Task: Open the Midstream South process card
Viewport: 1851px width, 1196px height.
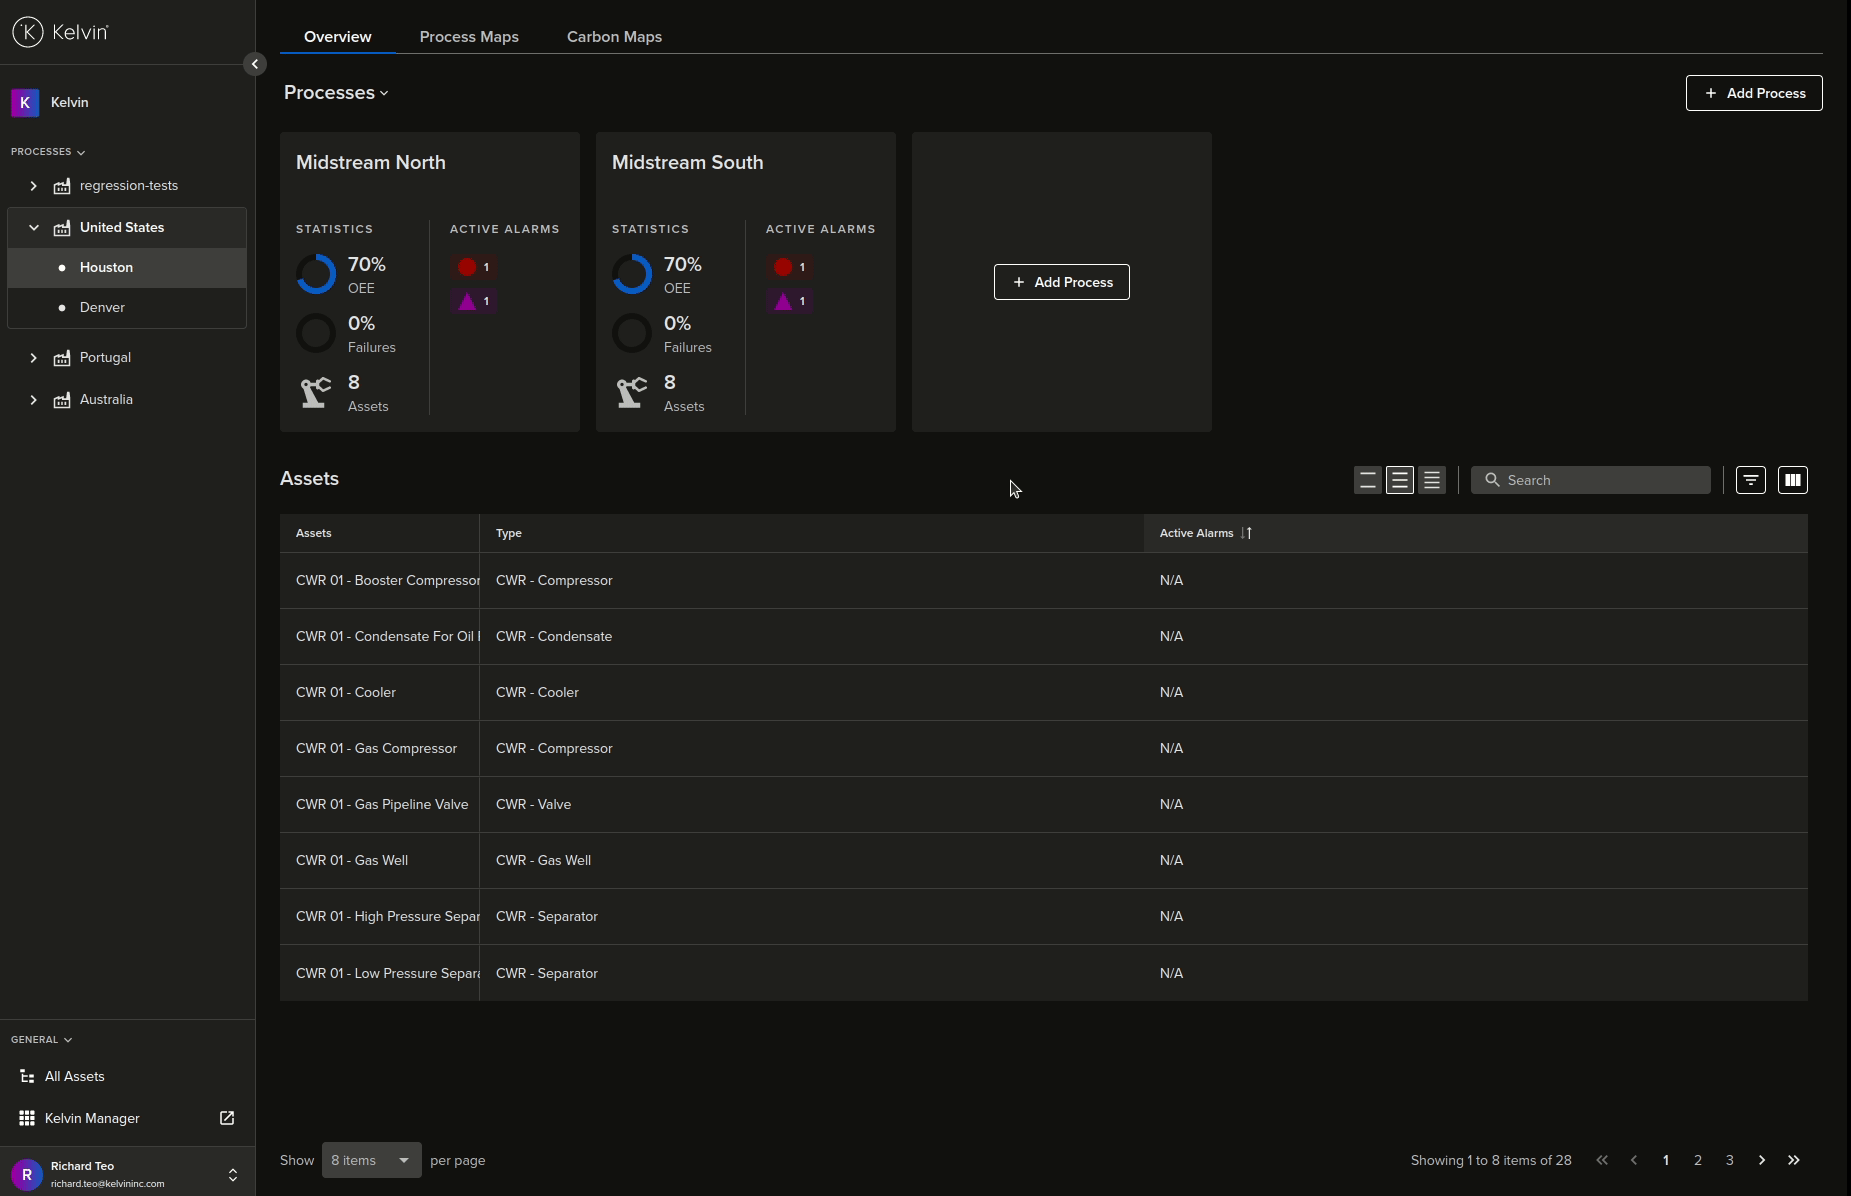Action: coord(686,162)
